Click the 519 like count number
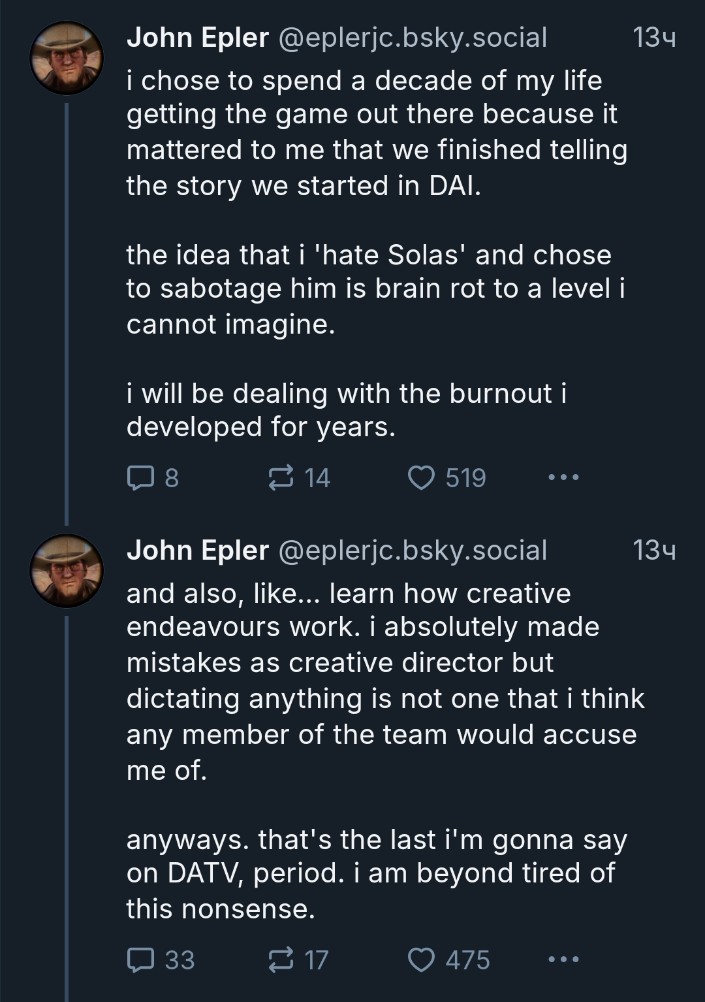The width and height of the screenshot is (705, 1002). pyautogui.click(x=465, y=479)
